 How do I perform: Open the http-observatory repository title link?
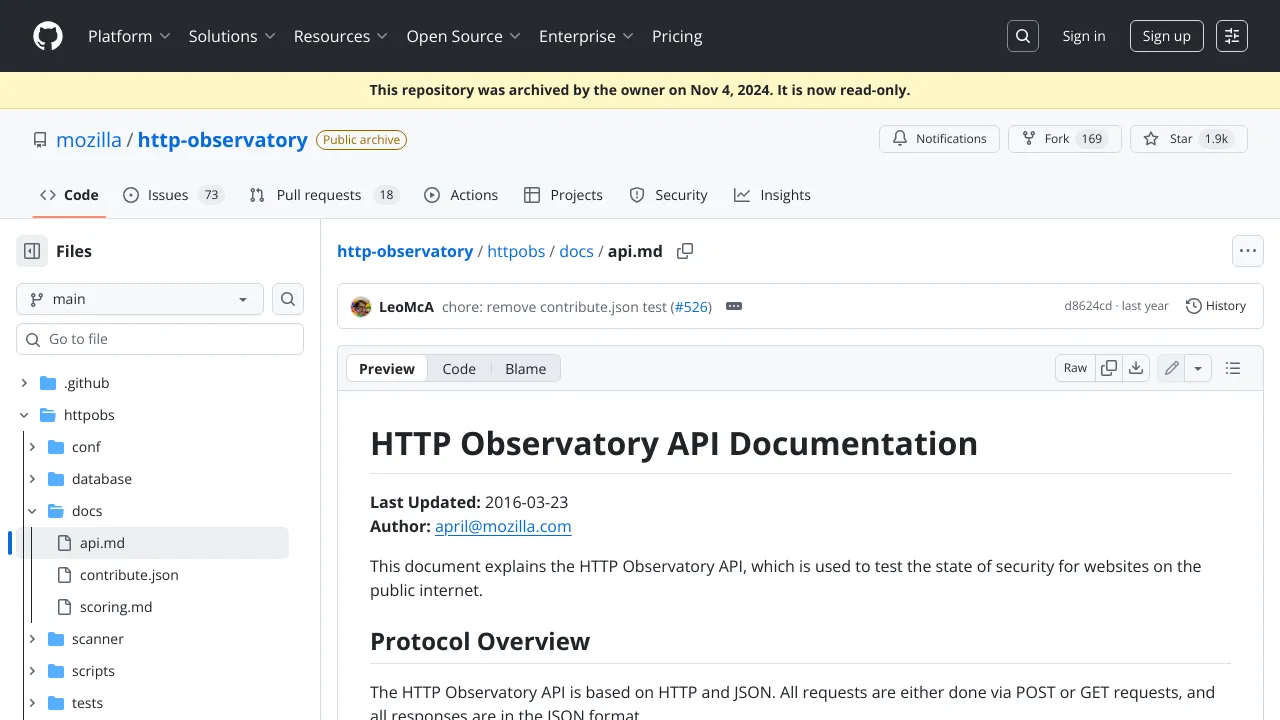(222, 140)
